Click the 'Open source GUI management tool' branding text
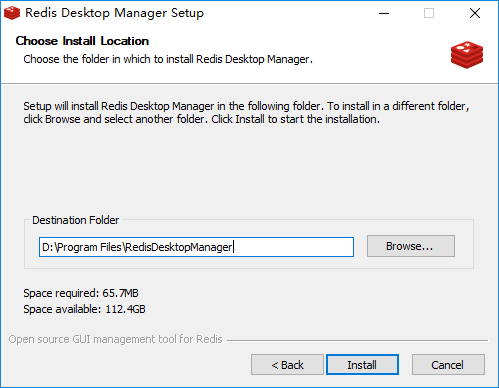The height and width of the screenshot is (388, 499). [115, 339]
